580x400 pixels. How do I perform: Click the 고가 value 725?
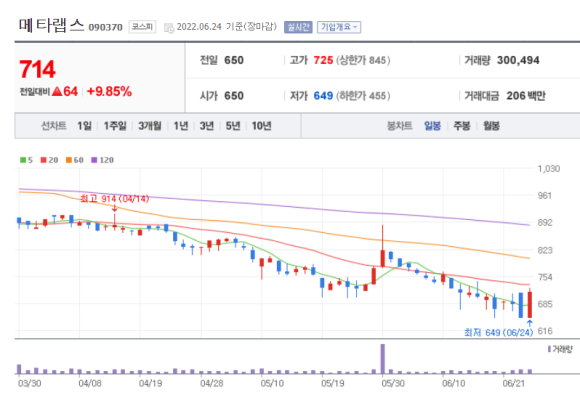point(323,60)
